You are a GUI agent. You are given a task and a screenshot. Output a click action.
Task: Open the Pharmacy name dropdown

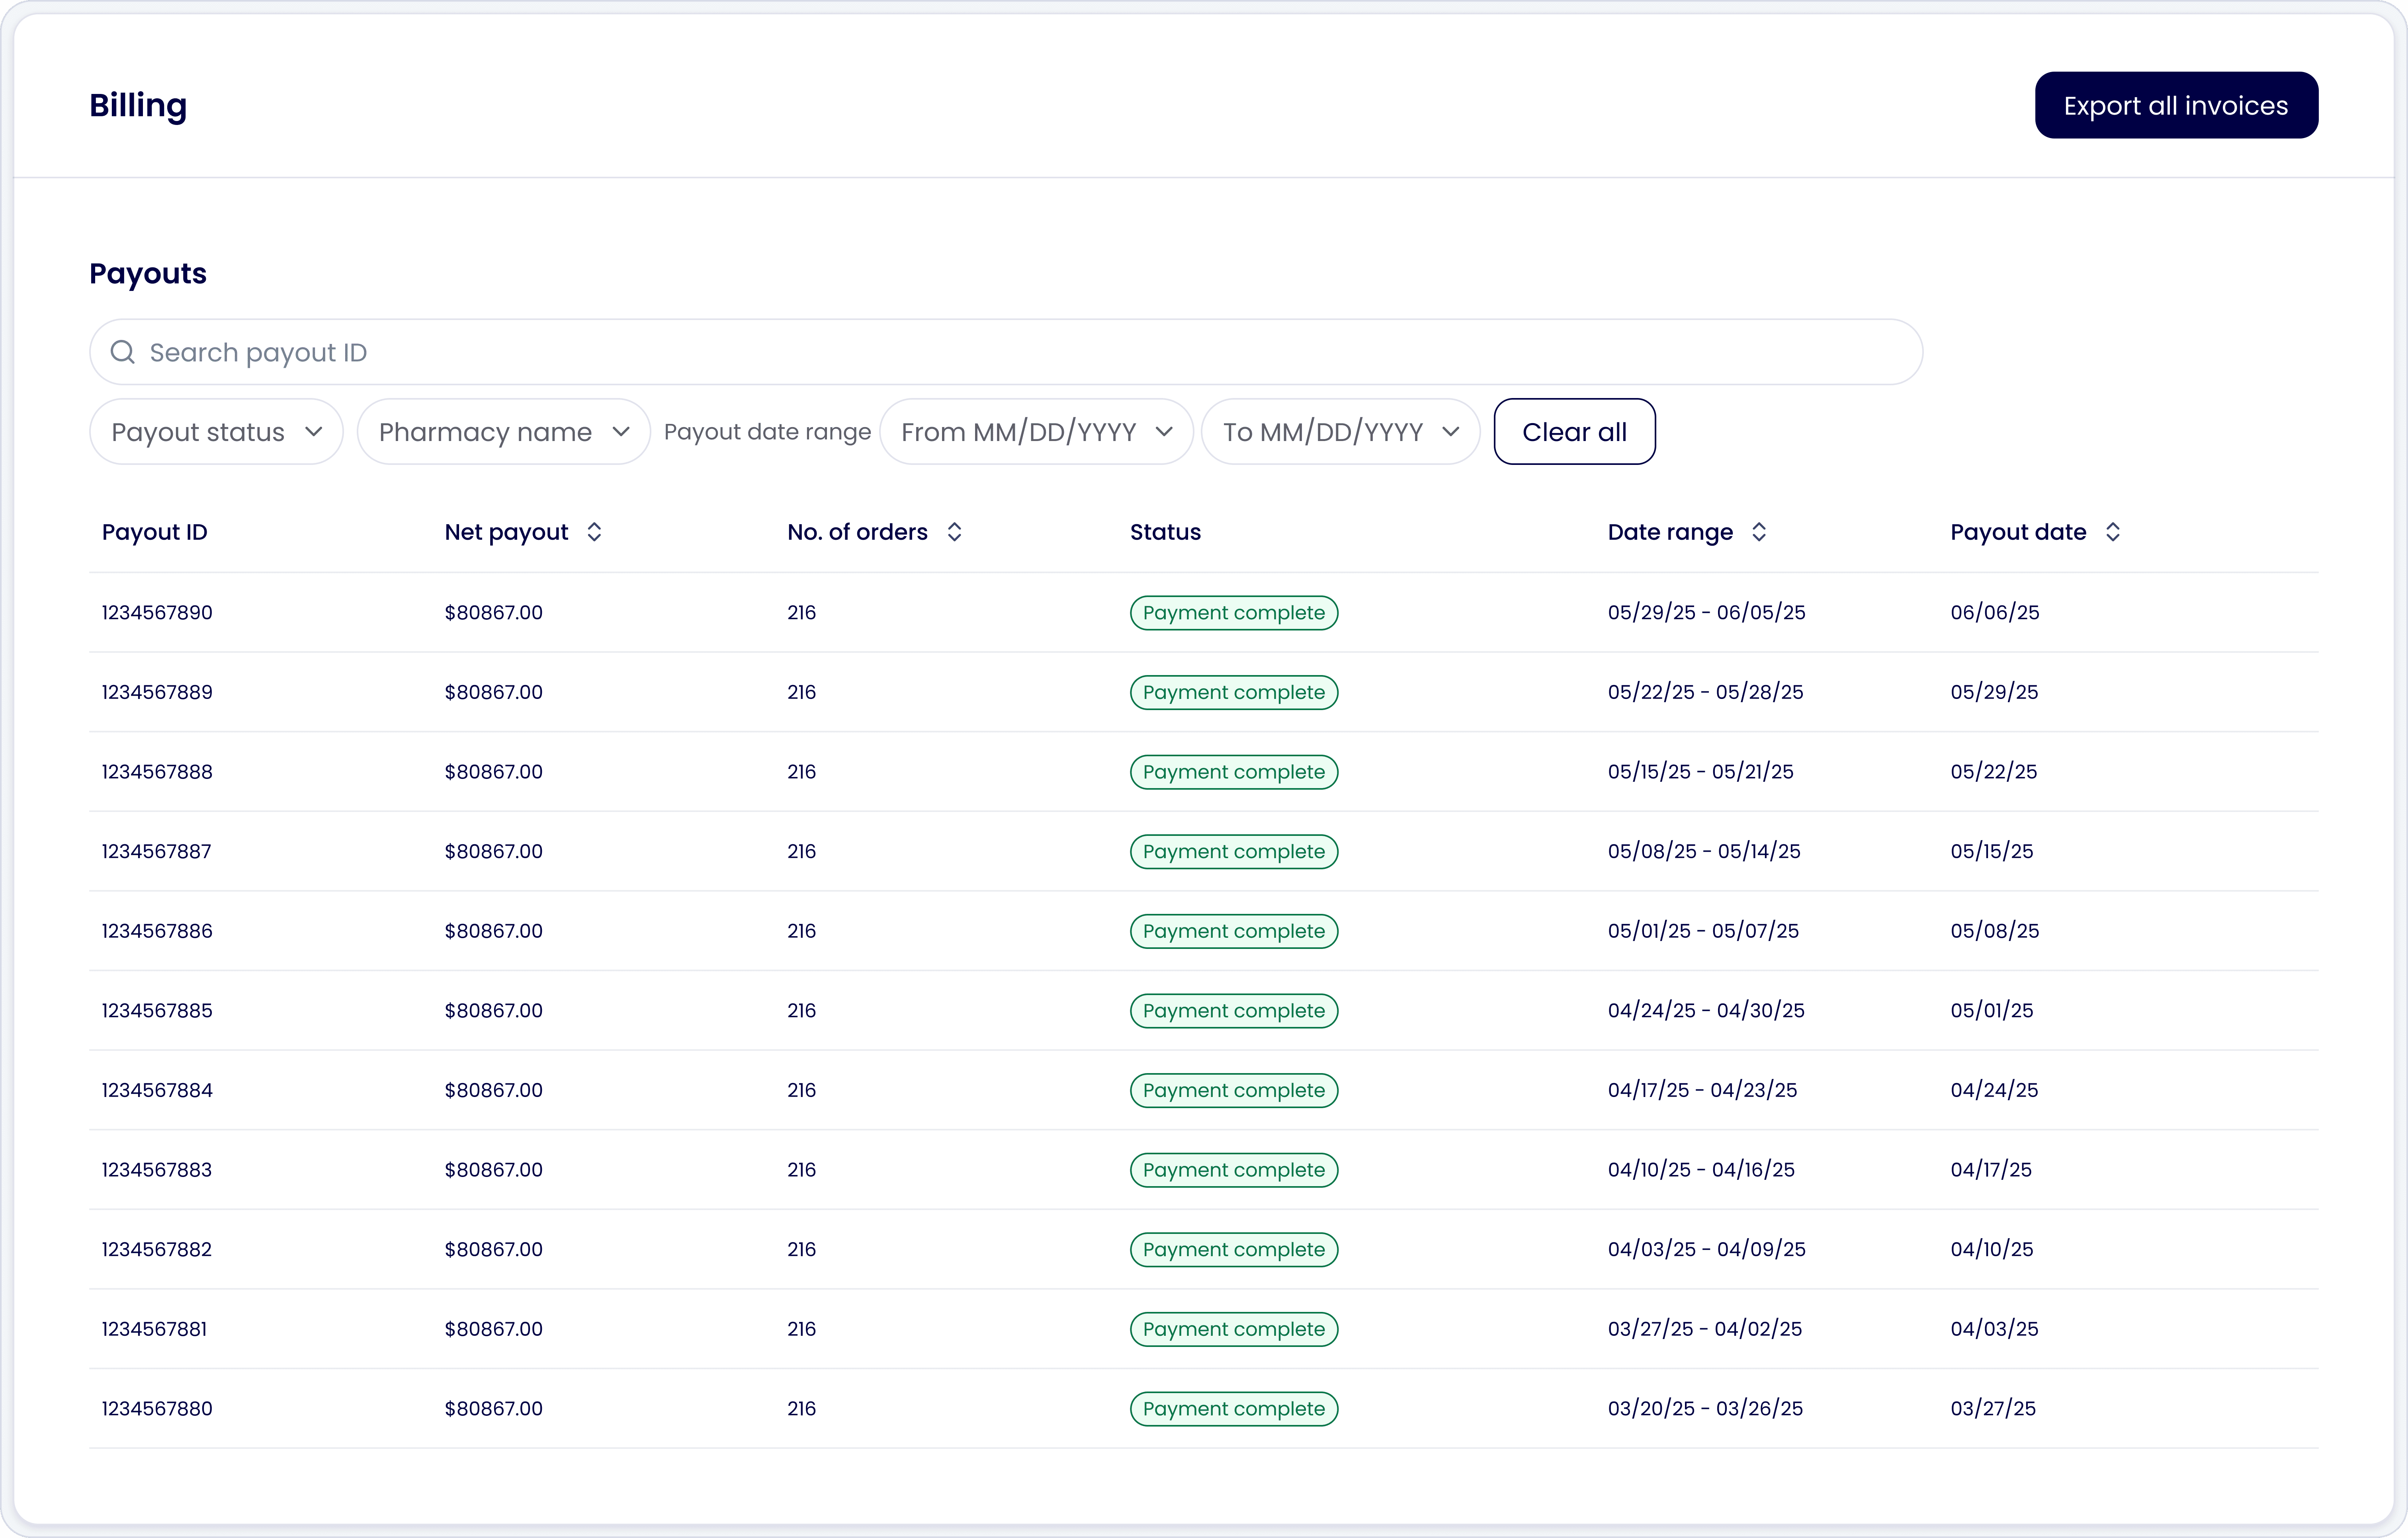504,432
